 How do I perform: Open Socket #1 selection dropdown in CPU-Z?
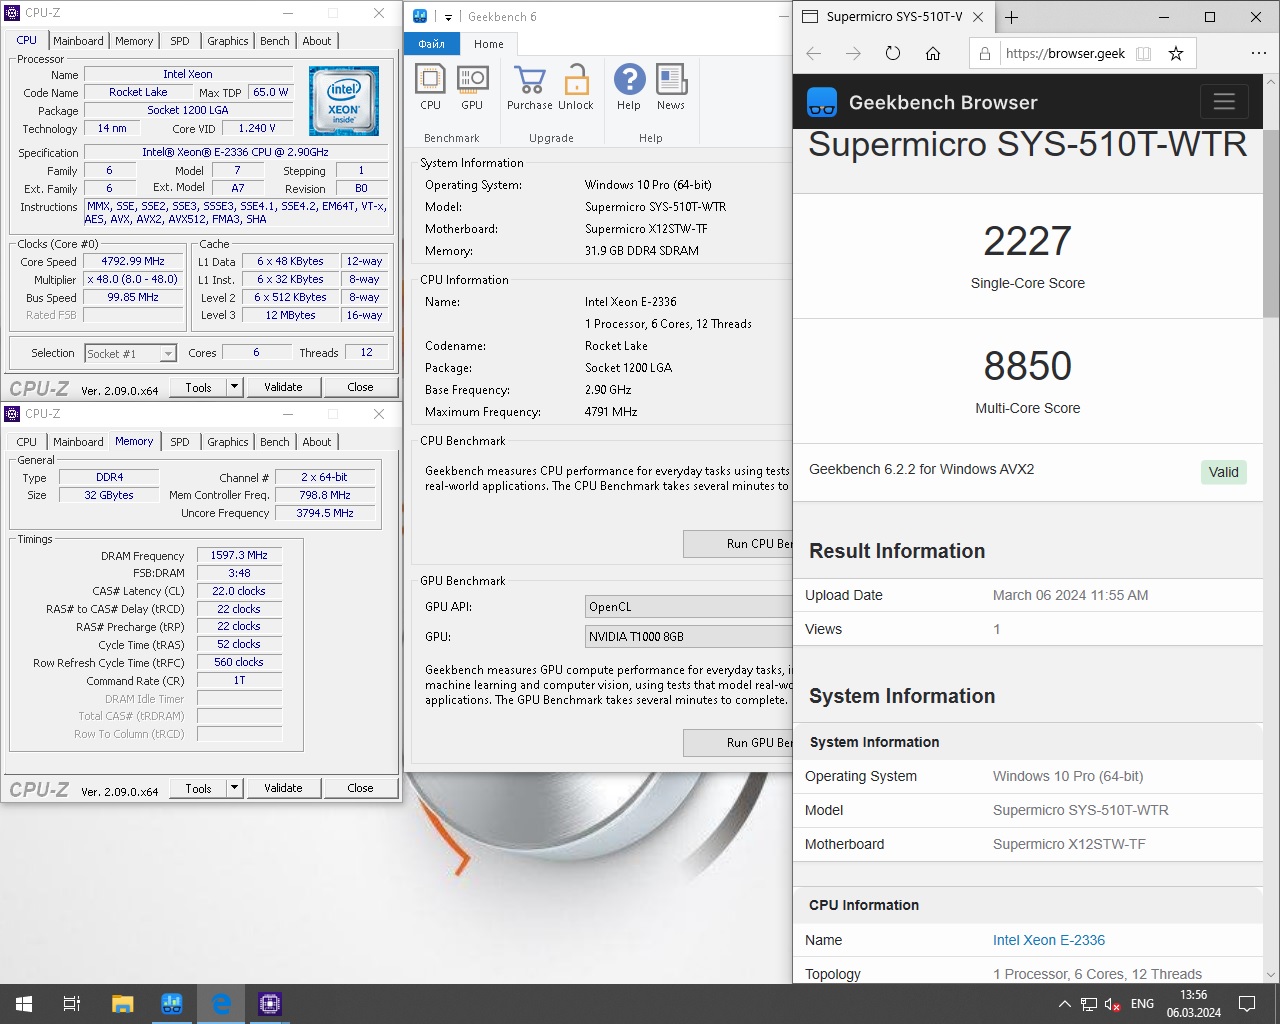[x=130, y=353]
